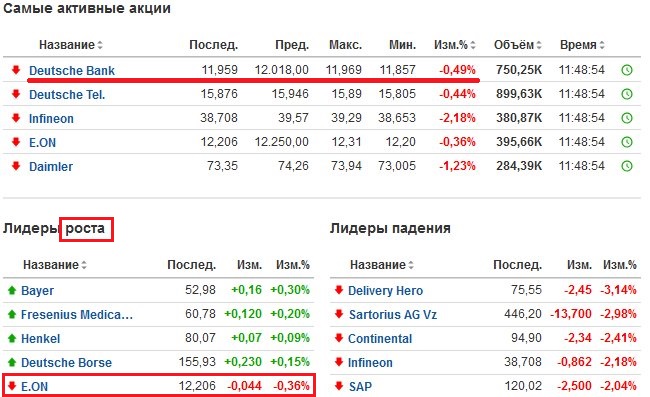Click the clock icon in E.ON active stocks row
Image resolution: width=650 pixels, height=397 pixels.
coord(627,142)
